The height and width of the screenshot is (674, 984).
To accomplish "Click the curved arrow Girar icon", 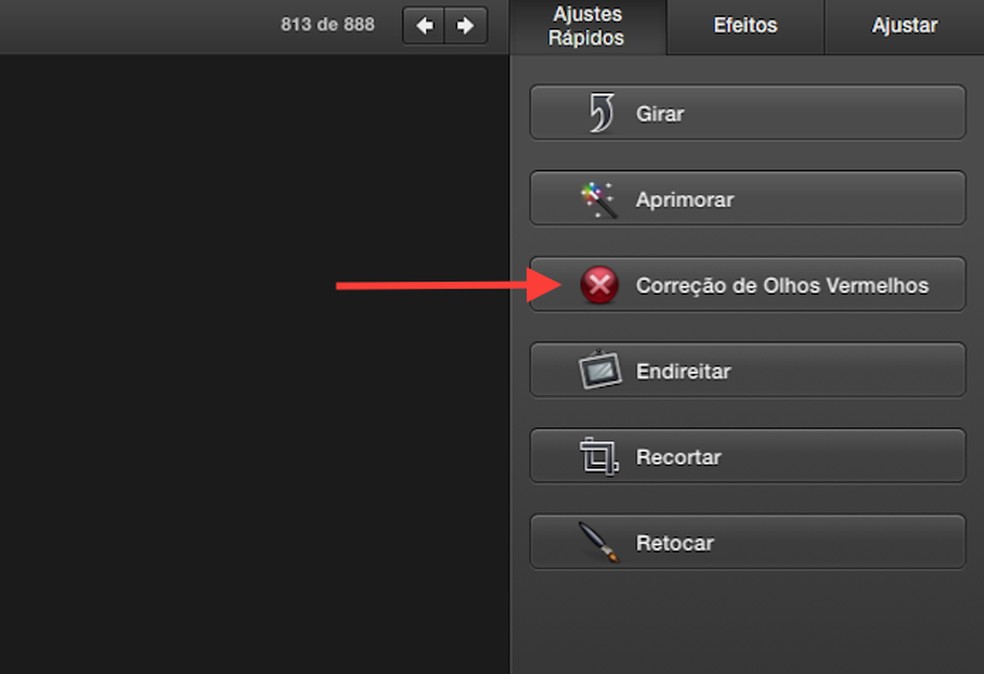I will pyautogui.click(x=600, y=113).
